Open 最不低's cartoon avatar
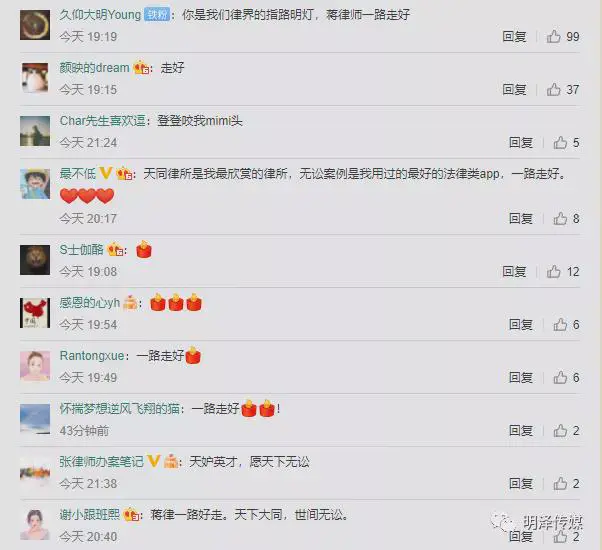The image size is (602, 550). pos(35,184)
